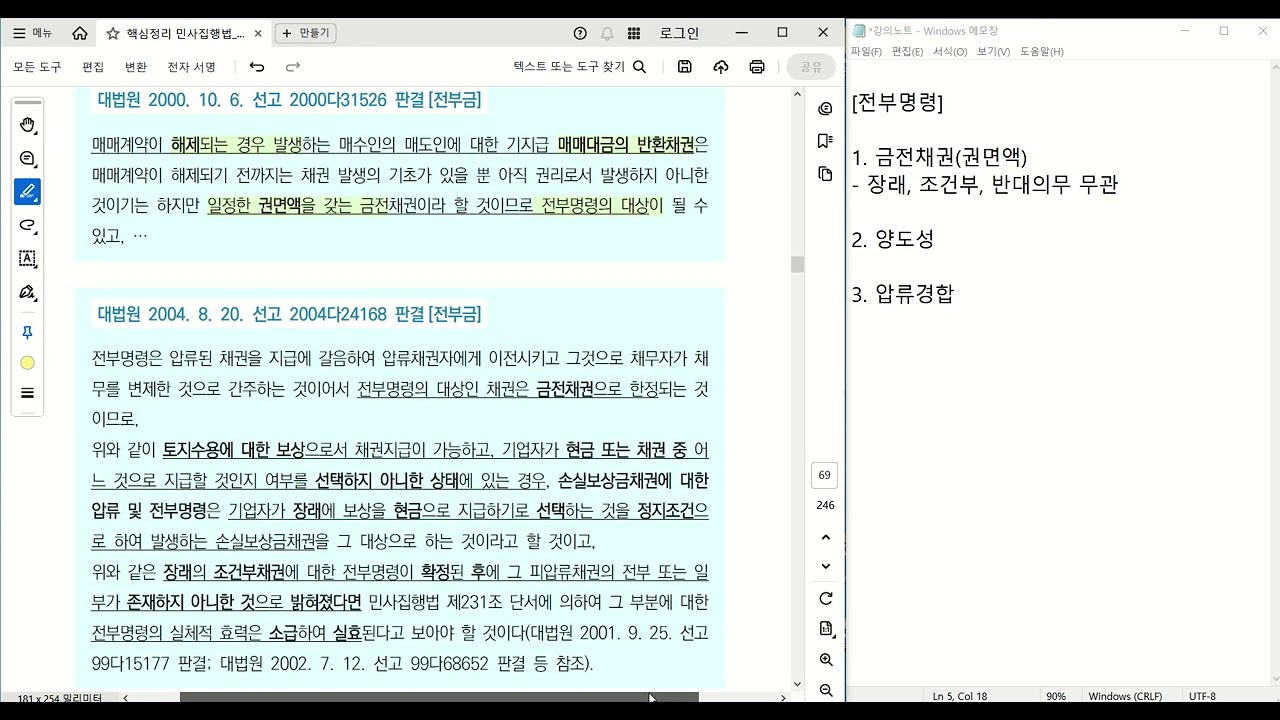Open the line thickness options icon
This screenshot has width=1280, height=720.
tap(28, 393)
